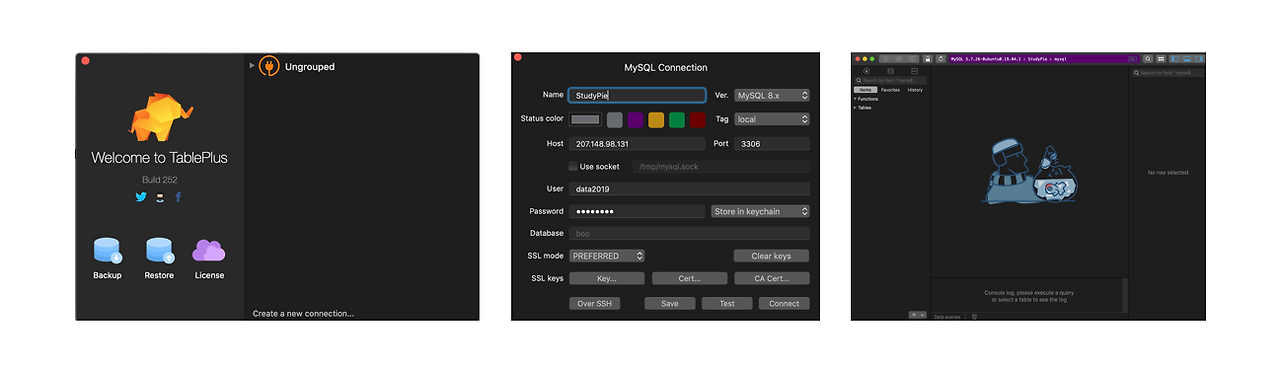Image resolution: width=1280 pixels, height=373 pixels.
Task: Expand the Ungrouped connection group
Action: click(x=253, y=66)
